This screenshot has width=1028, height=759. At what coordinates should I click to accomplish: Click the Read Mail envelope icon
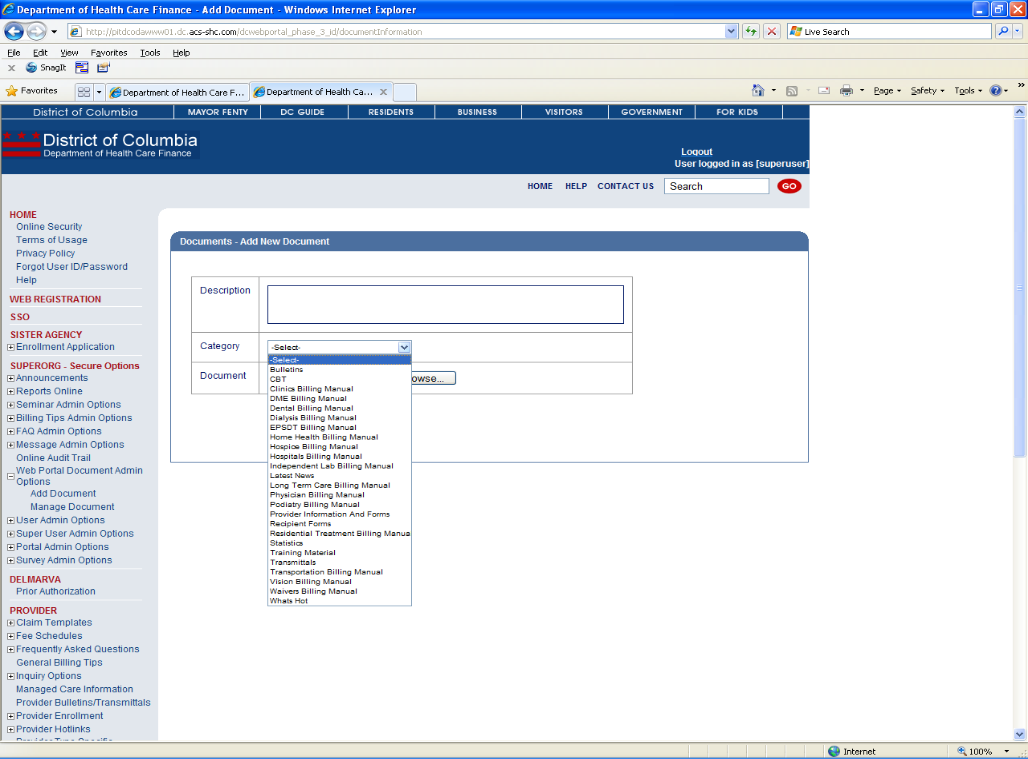pyautogui.click(x=824, y=91)
